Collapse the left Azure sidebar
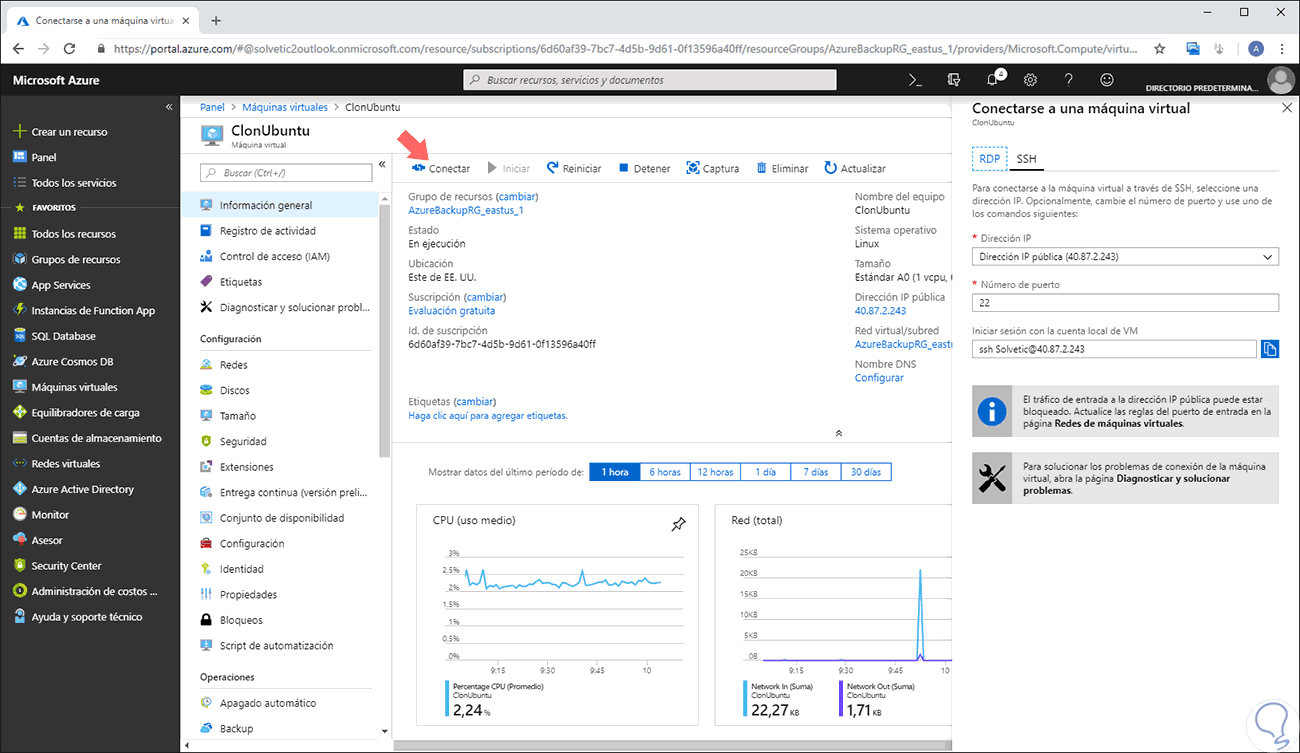This screenshot has width=1300, height=753. (x=169, y=107)
